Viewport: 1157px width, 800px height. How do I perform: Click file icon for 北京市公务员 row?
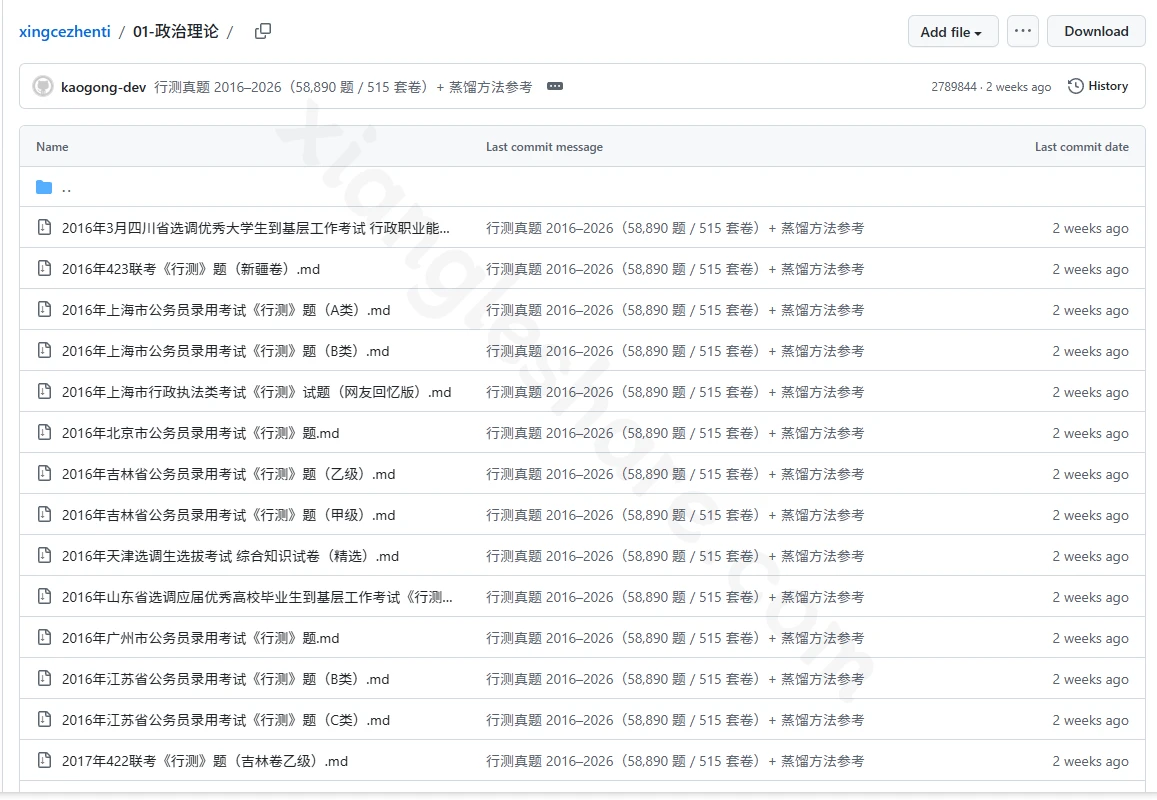[44, 432]
